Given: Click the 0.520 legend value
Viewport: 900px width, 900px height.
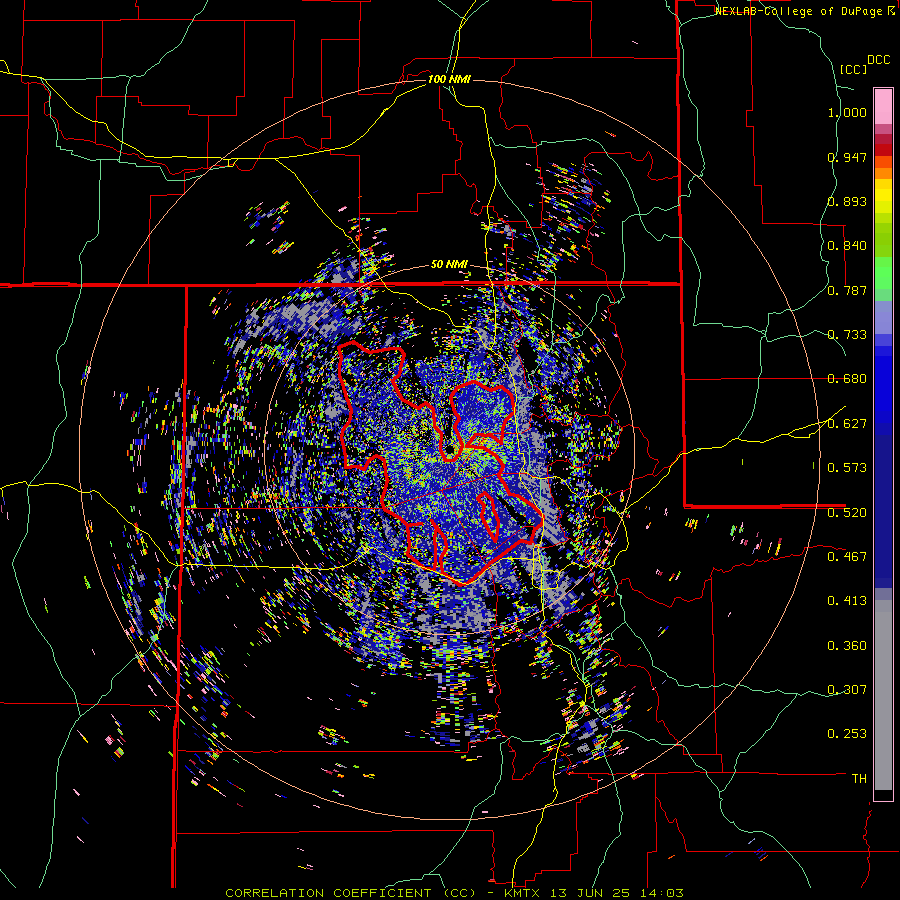Looking at the screenshot, I should 847,512.
